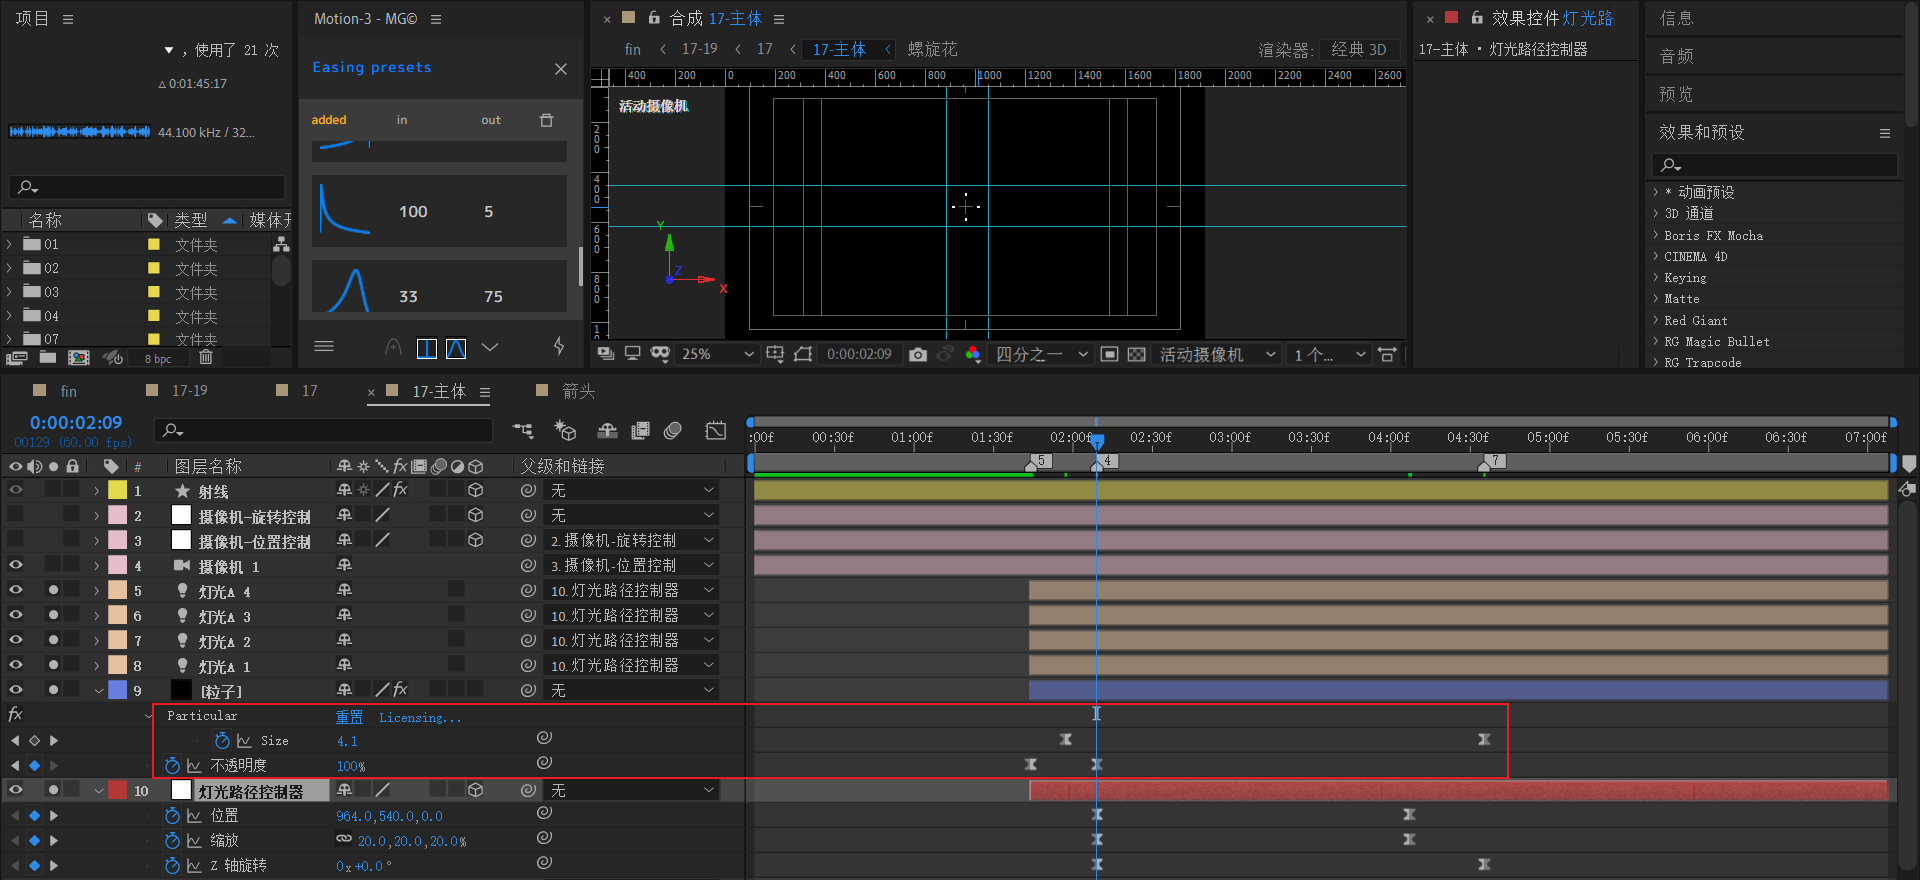Open the 信息 panel
Screen dimensions: 1920x880
[x=1677, y=18]
